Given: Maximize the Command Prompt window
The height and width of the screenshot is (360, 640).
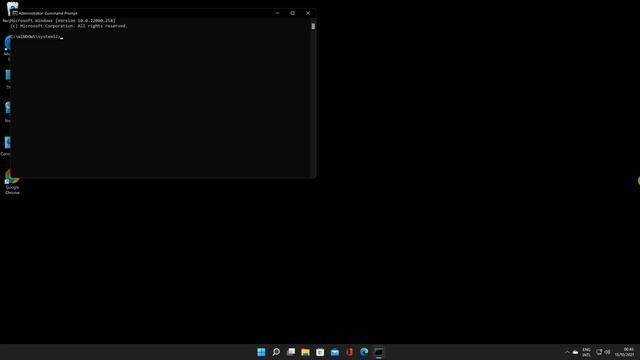Looking at the screenshot, I should (x=293, y=13).
